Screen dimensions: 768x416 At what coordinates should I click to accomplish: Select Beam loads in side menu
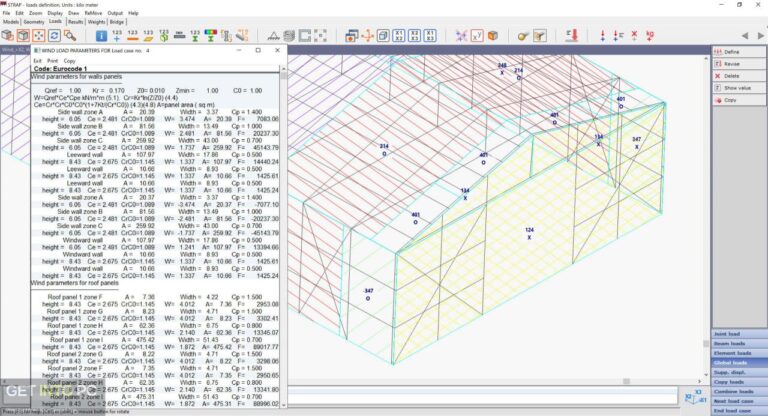pos(739,343)
